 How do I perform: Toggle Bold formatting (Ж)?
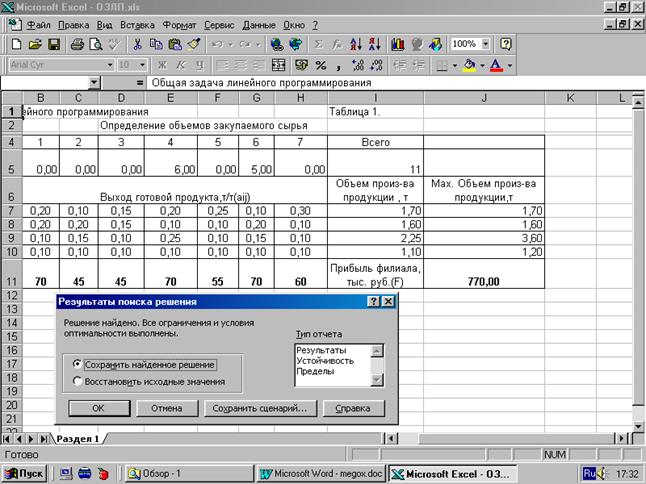point(162,65)
